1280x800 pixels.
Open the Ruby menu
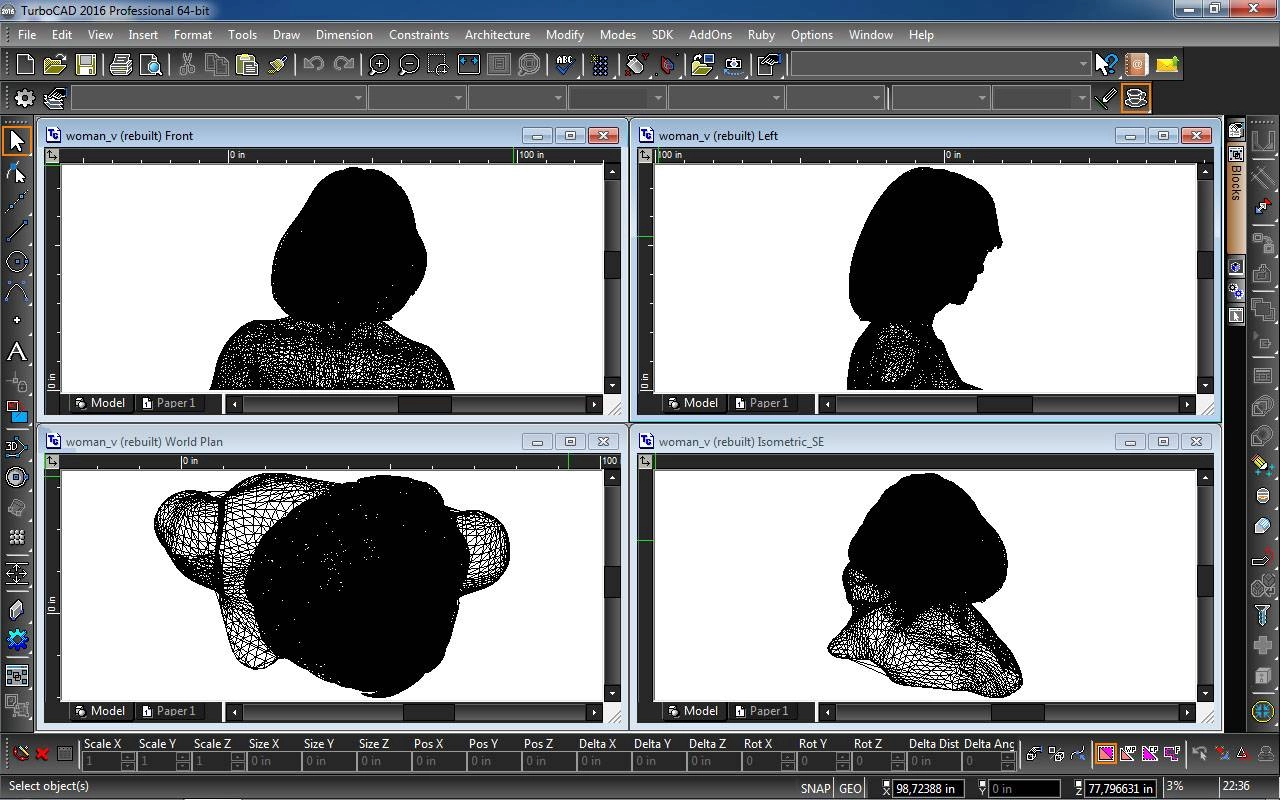click(x=761, y=34)
